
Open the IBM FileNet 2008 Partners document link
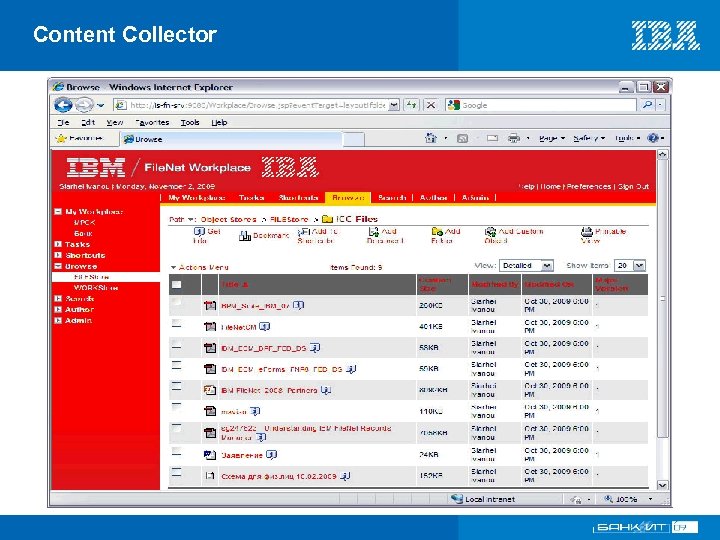[x=269, y=390]
